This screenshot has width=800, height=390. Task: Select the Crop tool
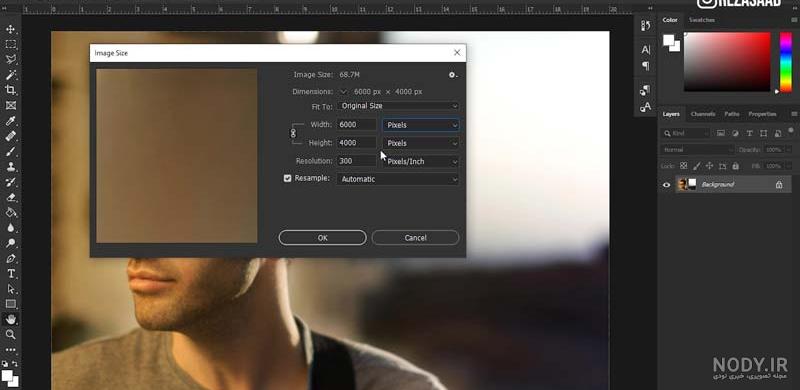(x=11, y=90)
